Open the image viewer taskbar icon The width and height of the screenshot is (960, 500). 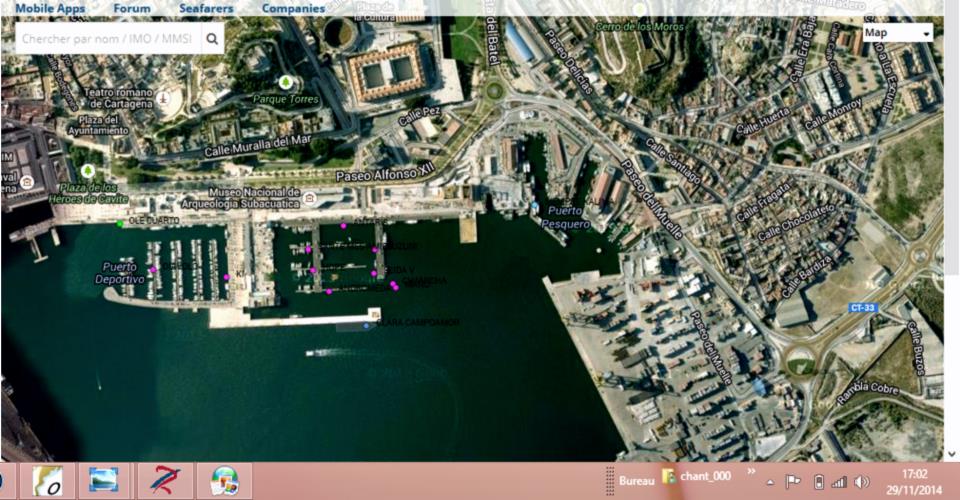[103, 481]
